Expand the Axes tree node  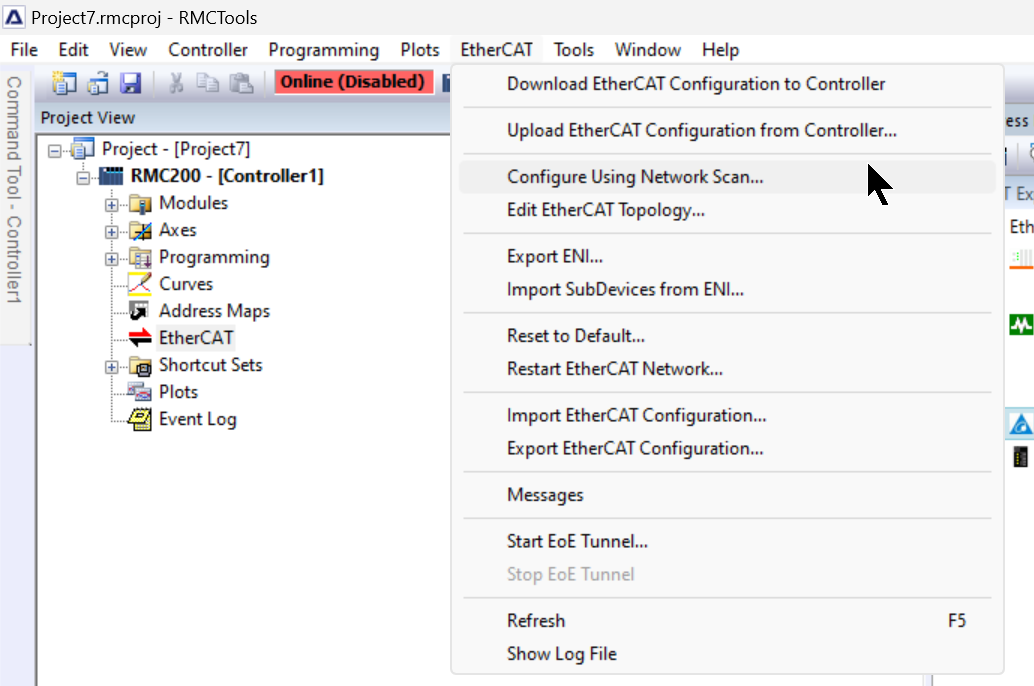pos(111,232)
